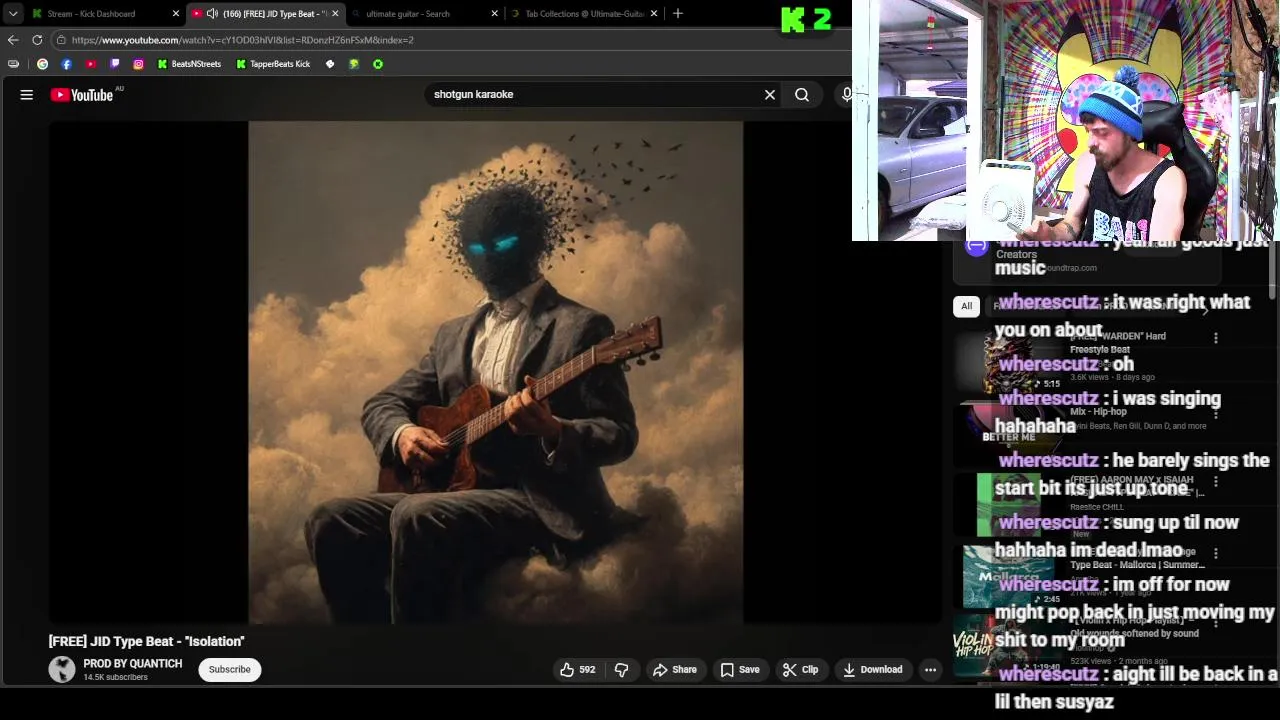The height and width of the screenshot is (720, 1280).
Task: Save video to a playlist
Action: 740,670
